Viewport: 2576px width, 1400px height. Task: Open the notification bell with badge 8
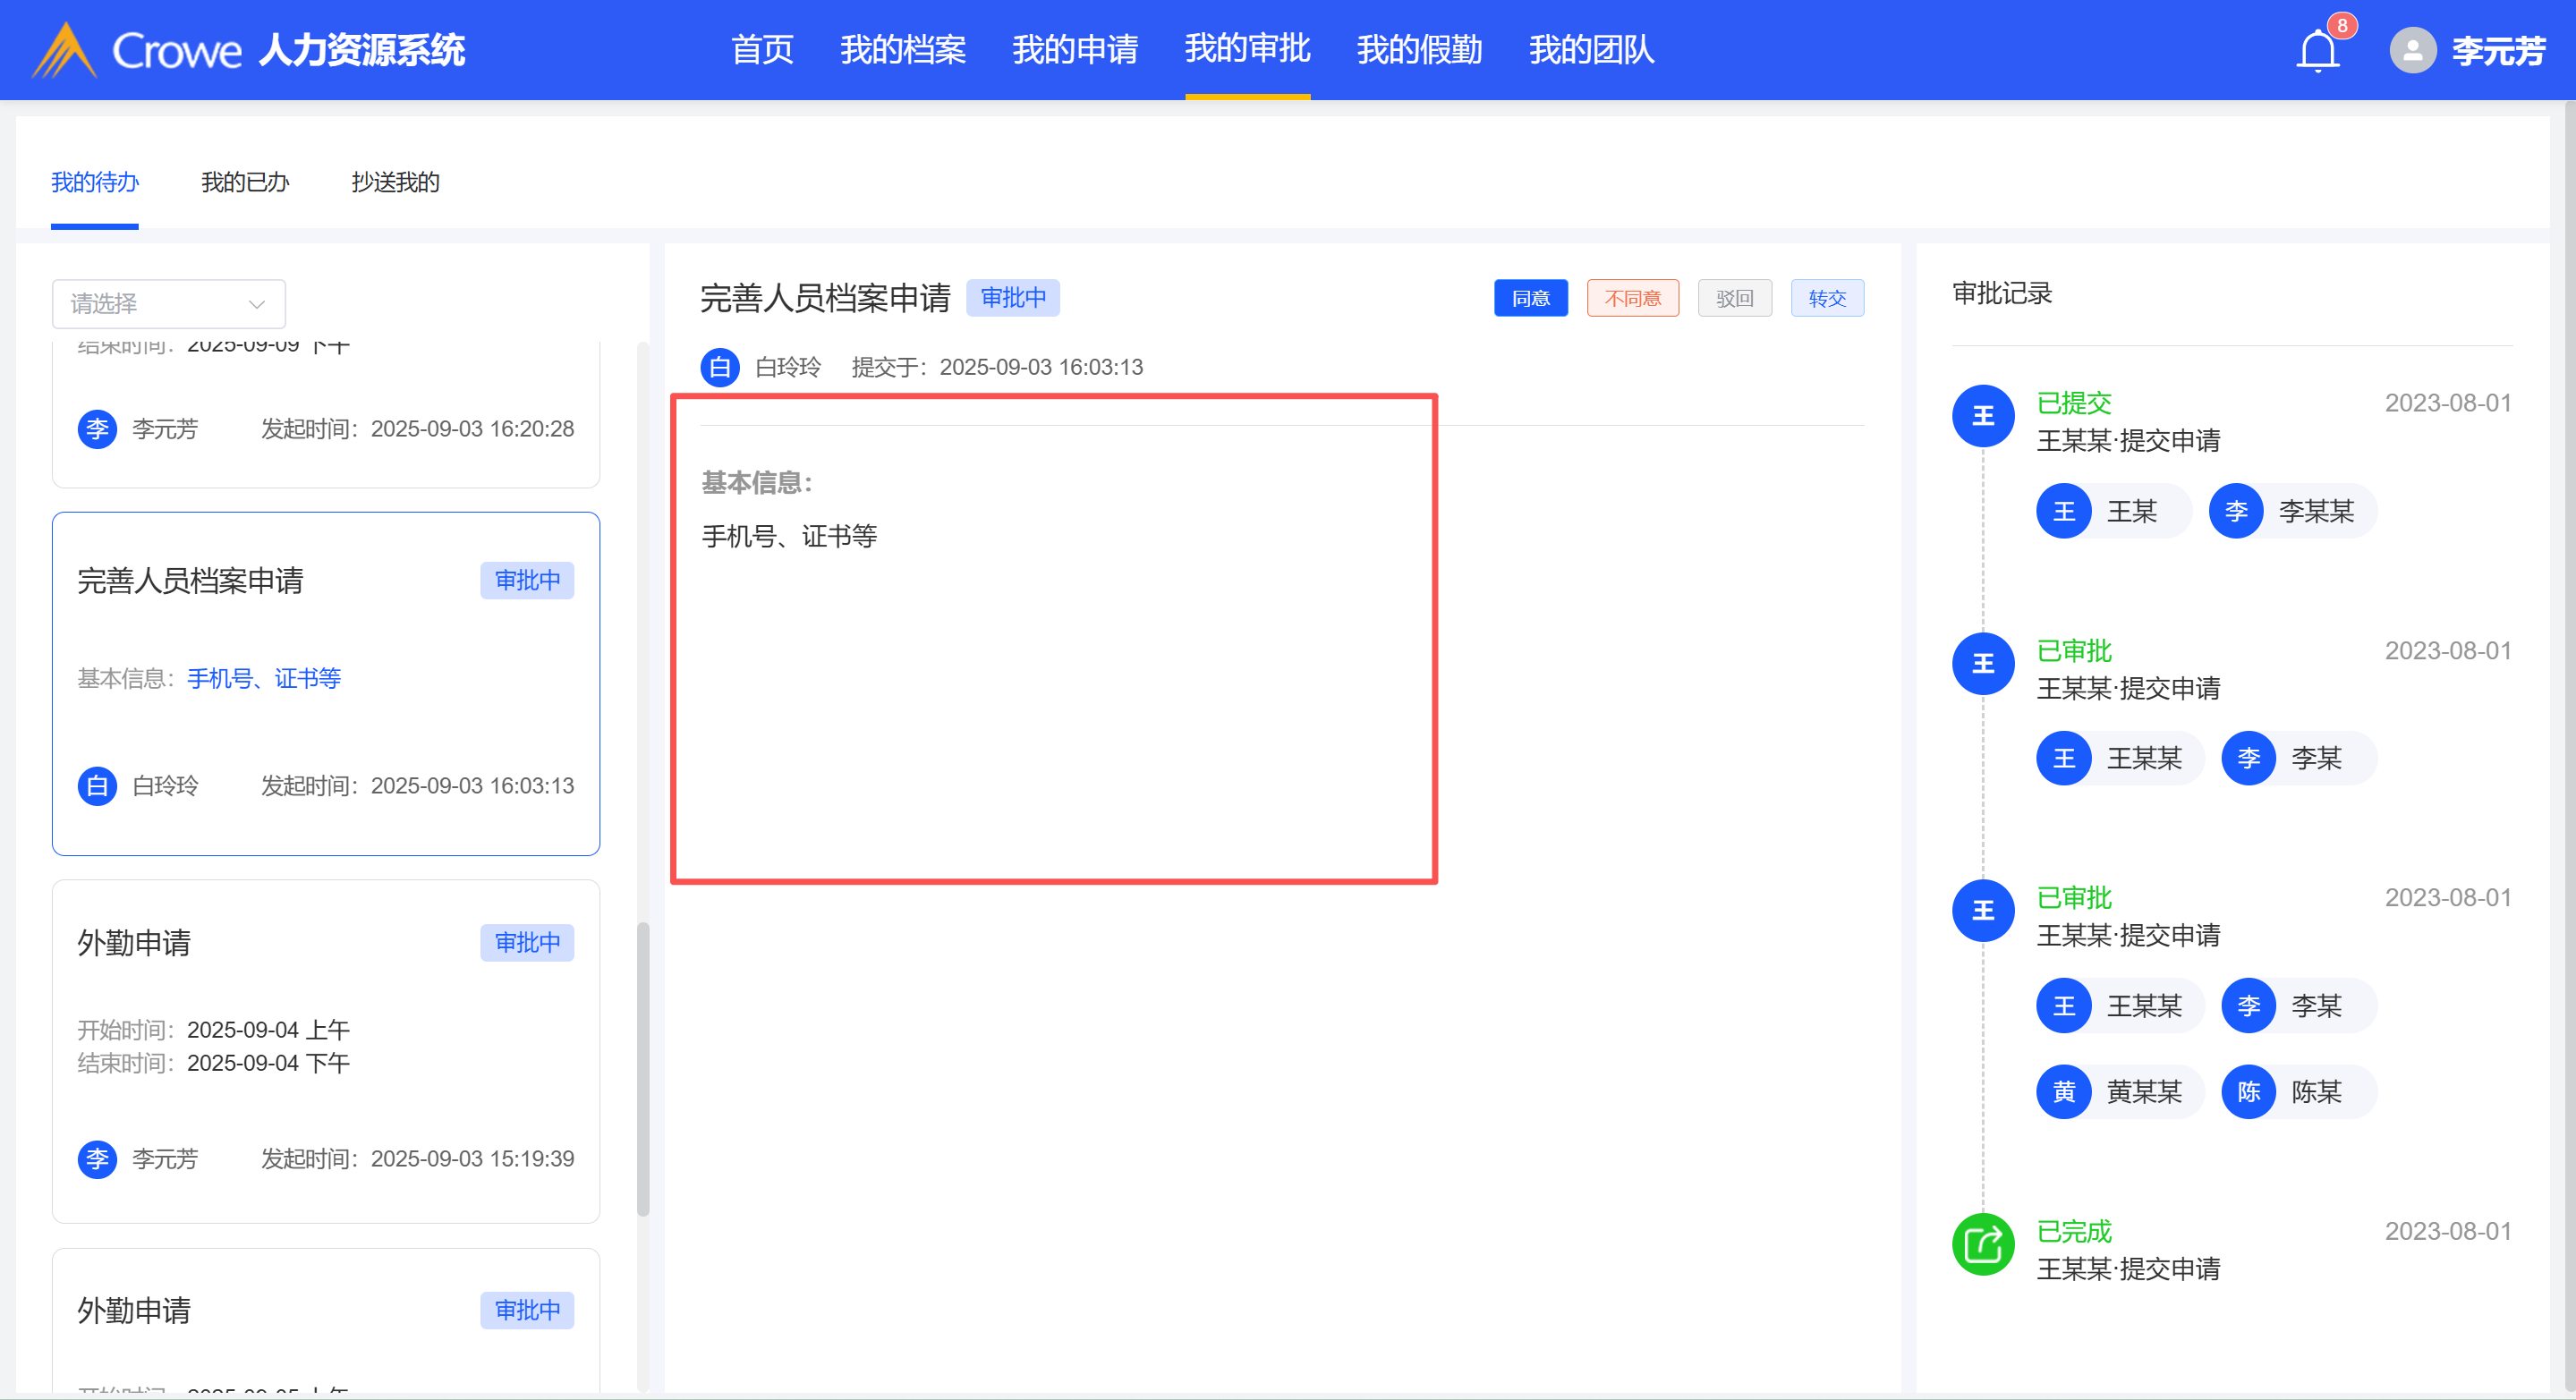[x=2317, y=50]
